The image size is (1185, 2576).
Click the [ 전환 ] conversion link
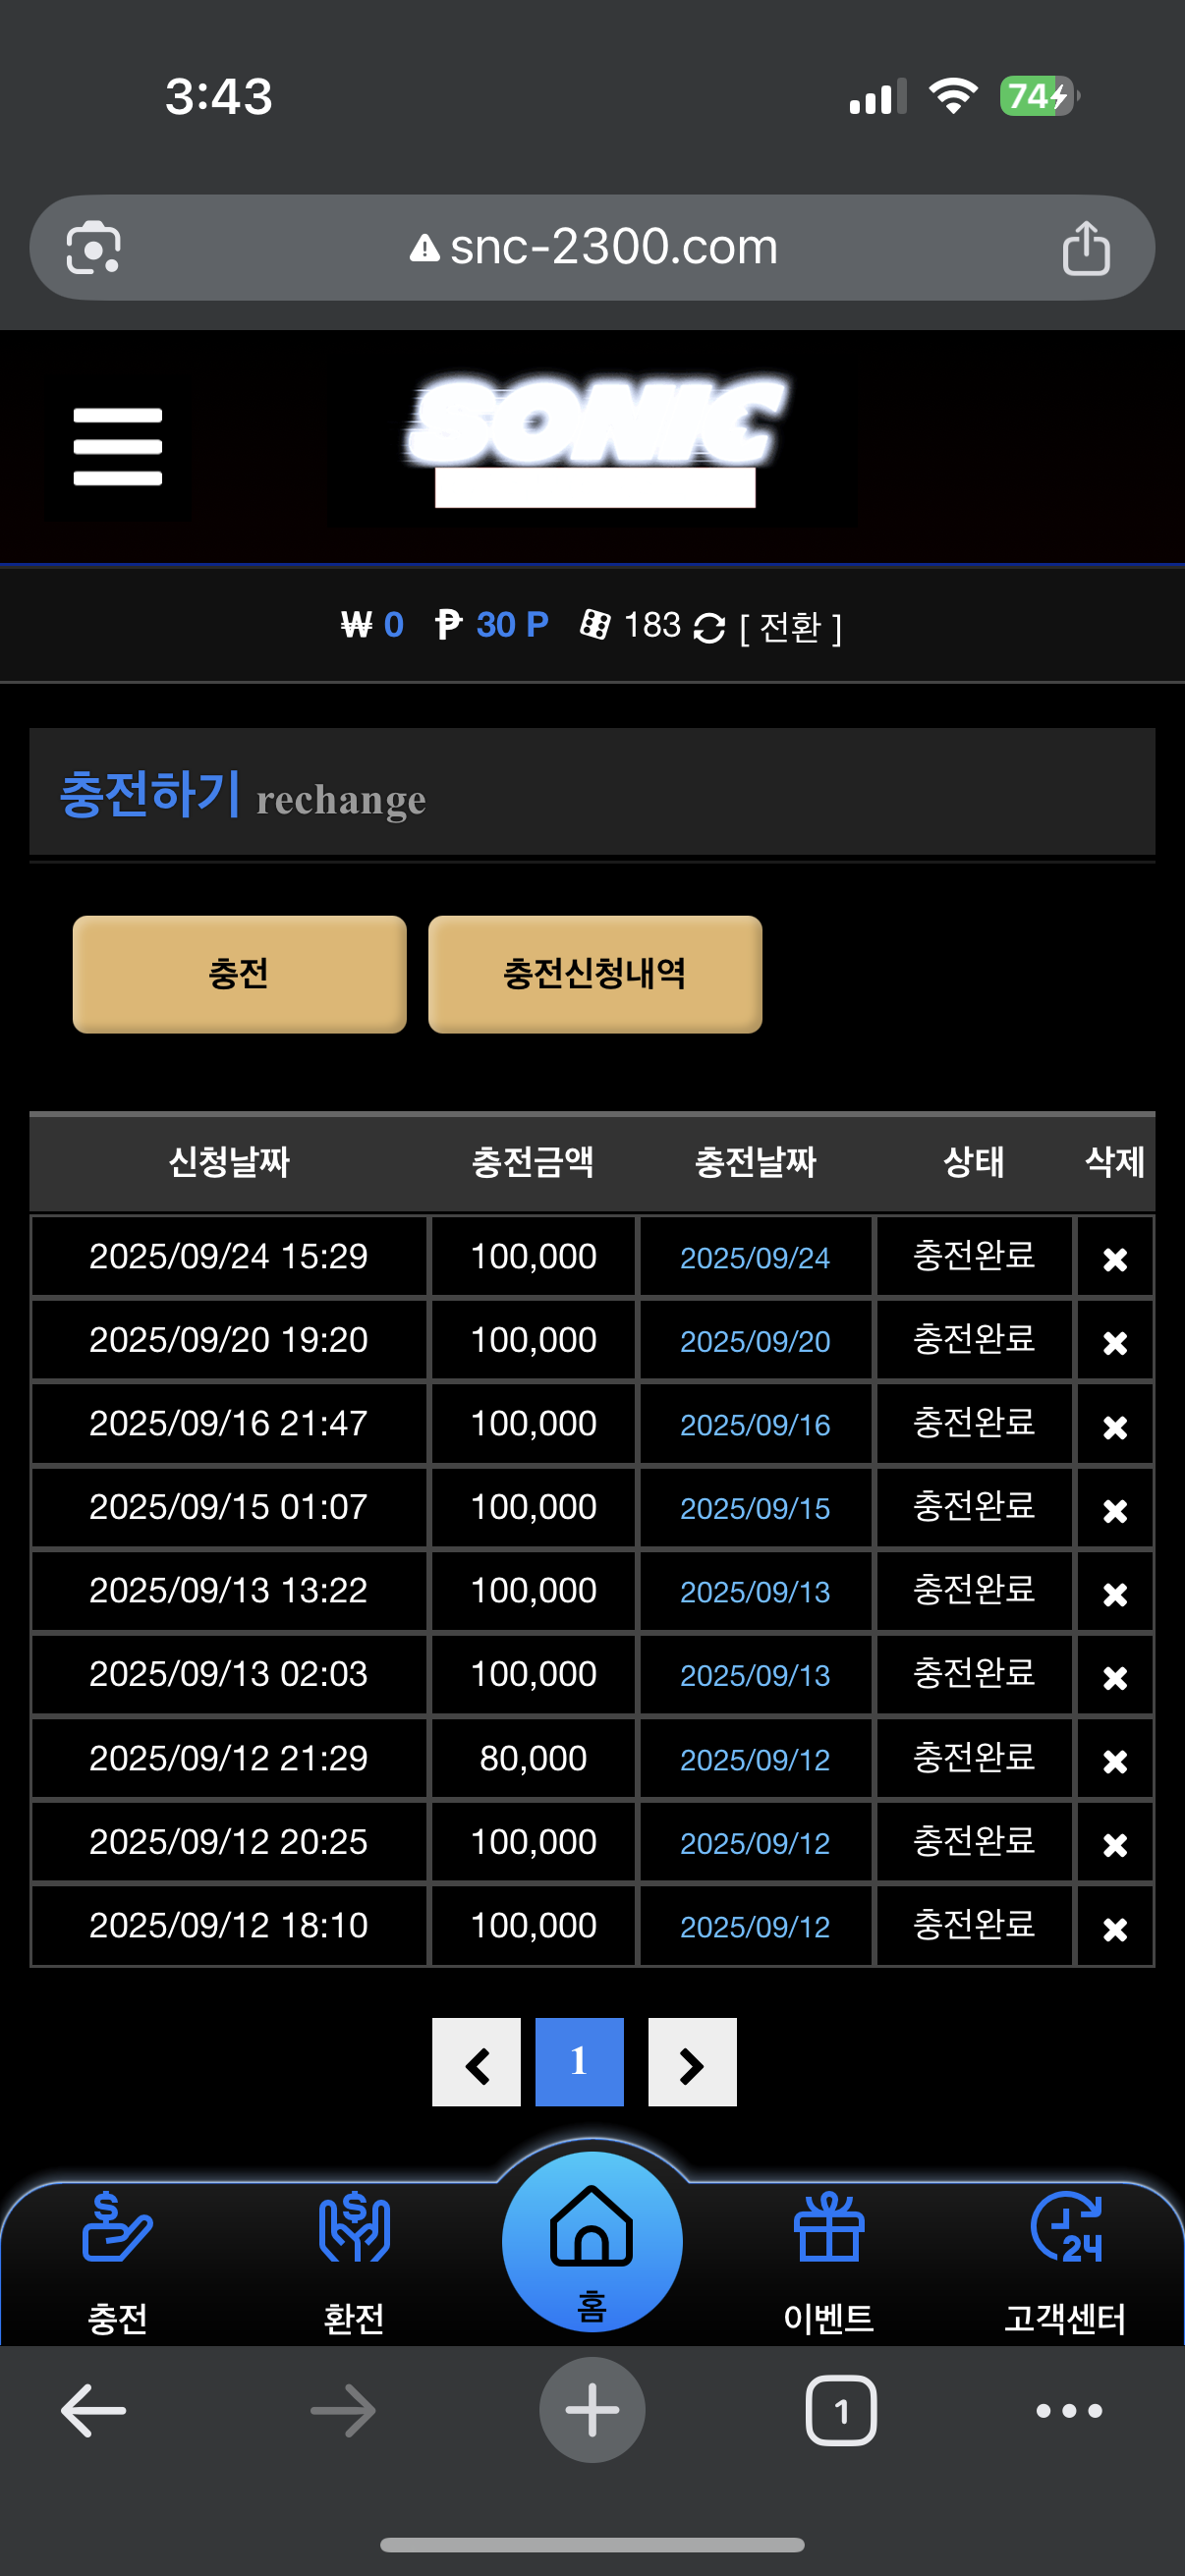point(790,628)
